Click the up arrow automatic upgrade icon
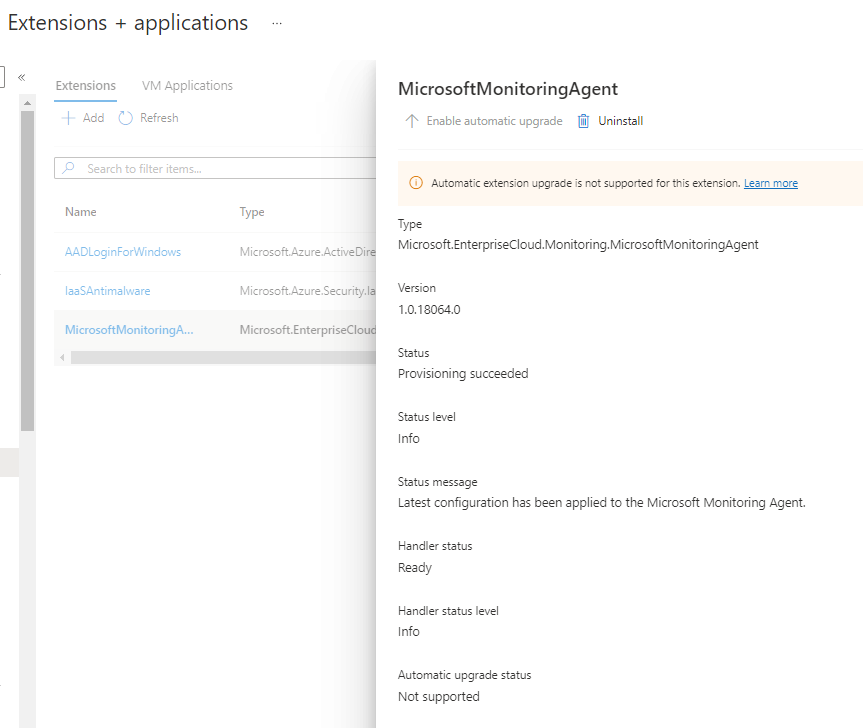863x728 pixels. (x=411, y=121)
